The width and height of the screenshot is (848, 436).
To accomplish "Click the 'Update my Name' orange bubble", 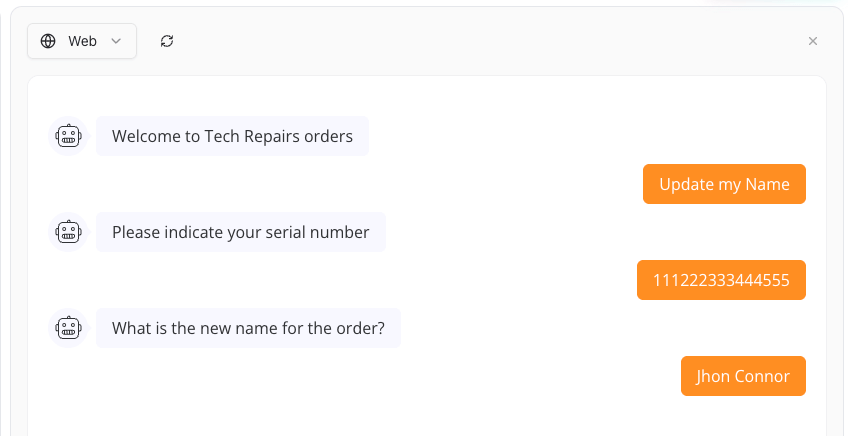I will click(x=724, y=184).
